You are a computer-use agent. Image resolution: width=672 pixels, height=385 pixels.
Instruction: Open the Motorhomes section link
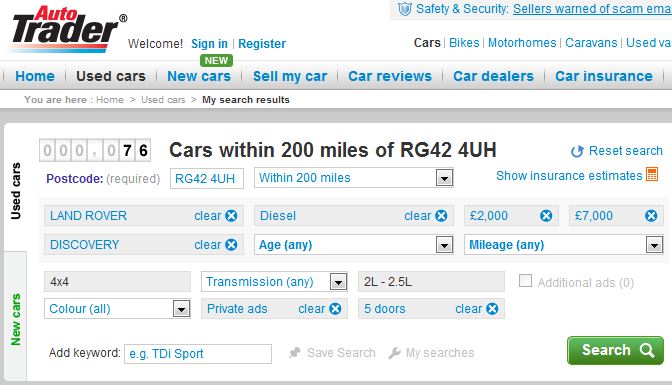pos(522,43)
